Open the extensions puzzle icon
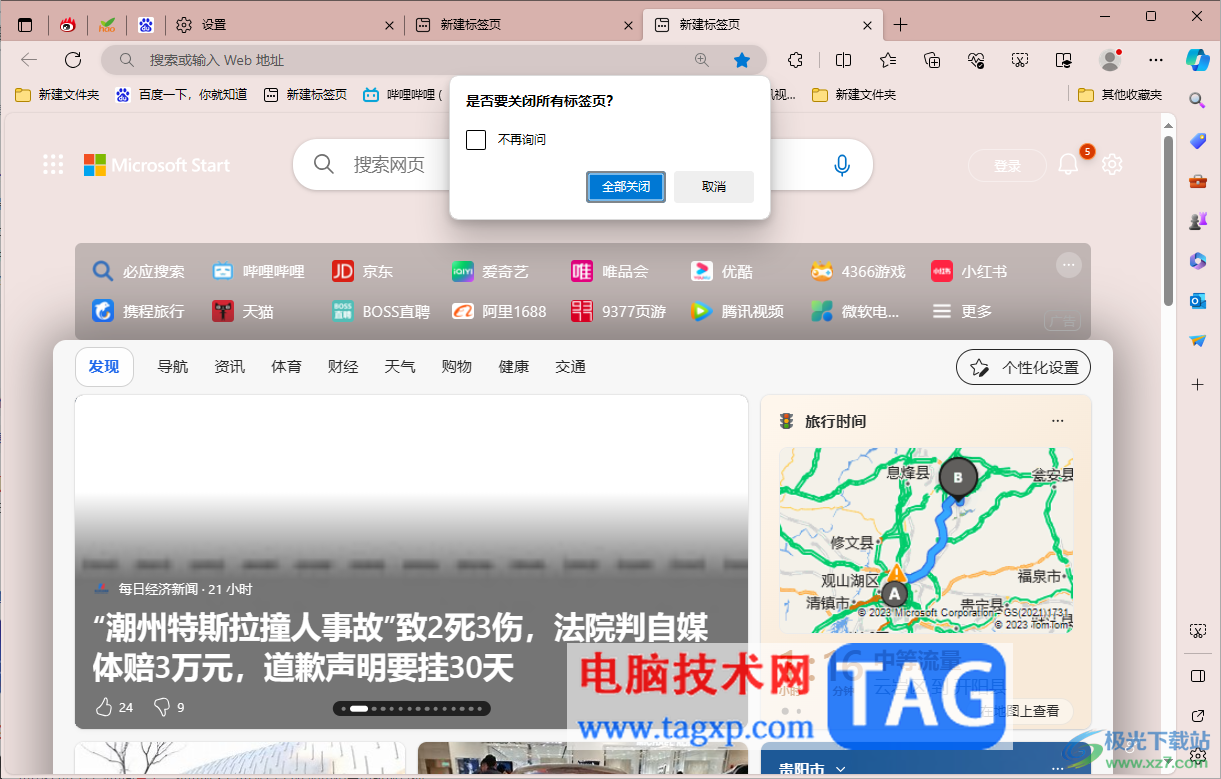 [796, 60]
